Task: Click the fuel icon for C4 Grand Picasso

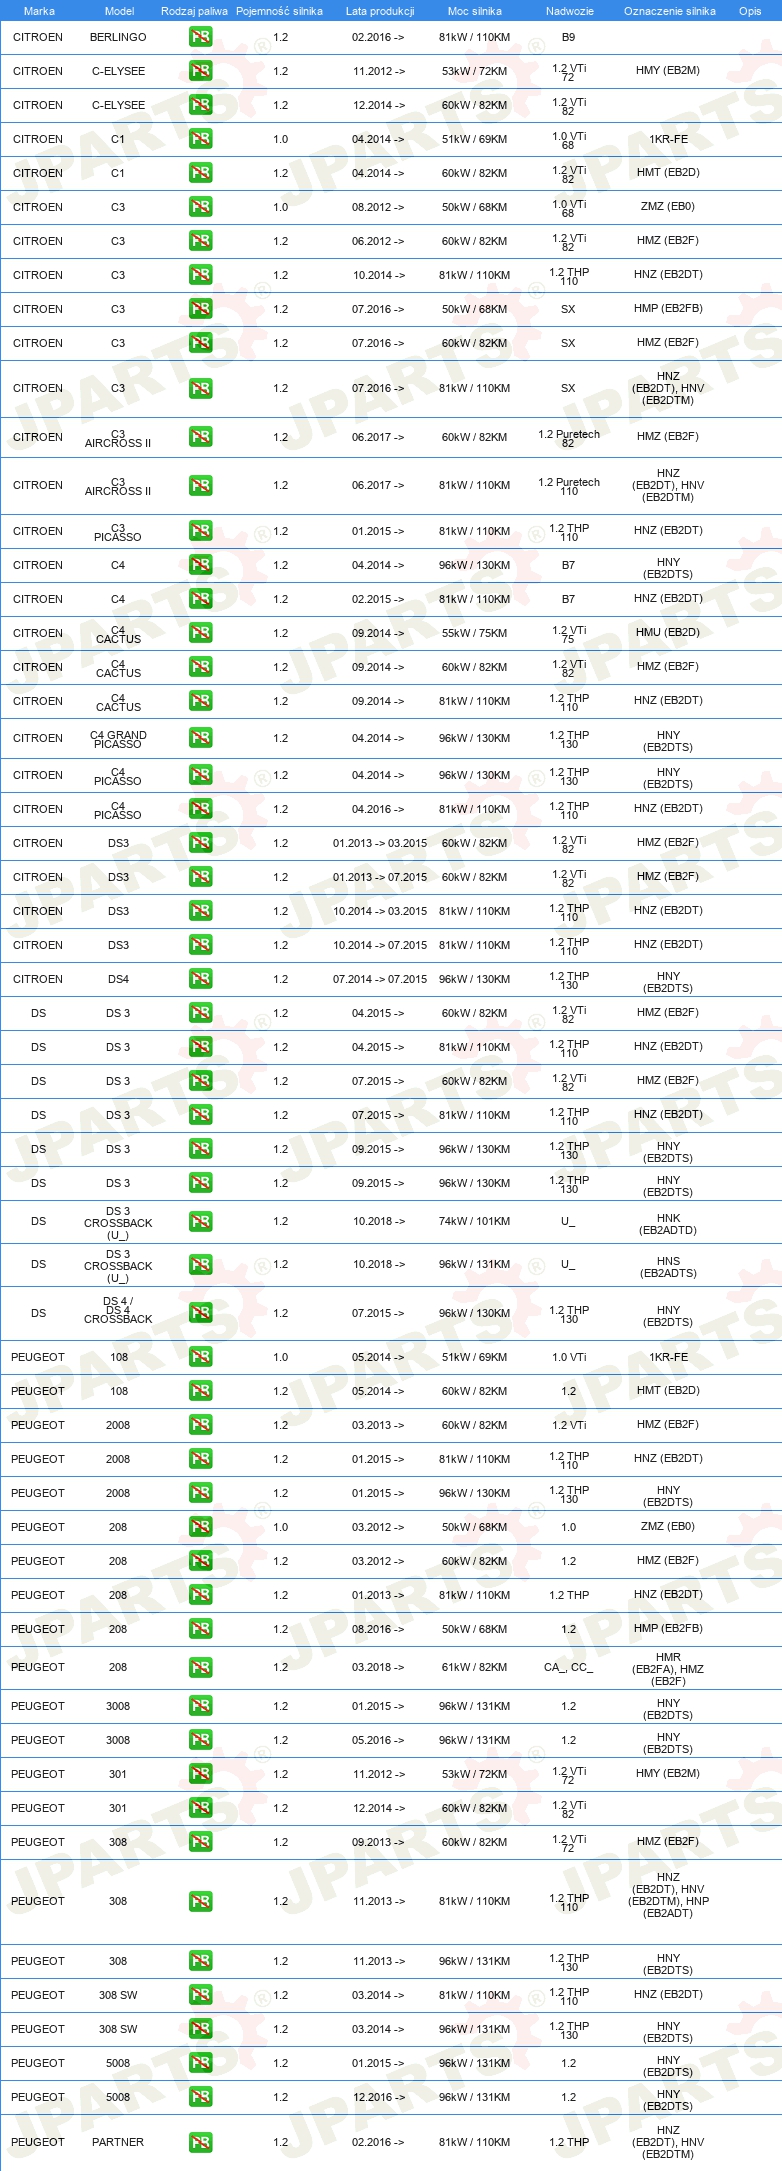Action: click(200, 738)
